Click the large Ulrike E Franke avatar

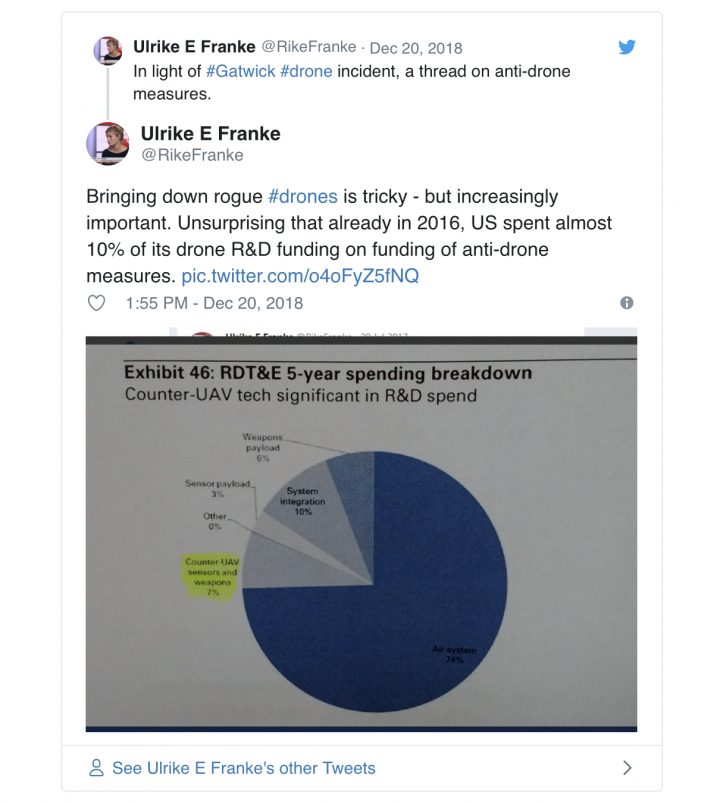coord(107,144)
